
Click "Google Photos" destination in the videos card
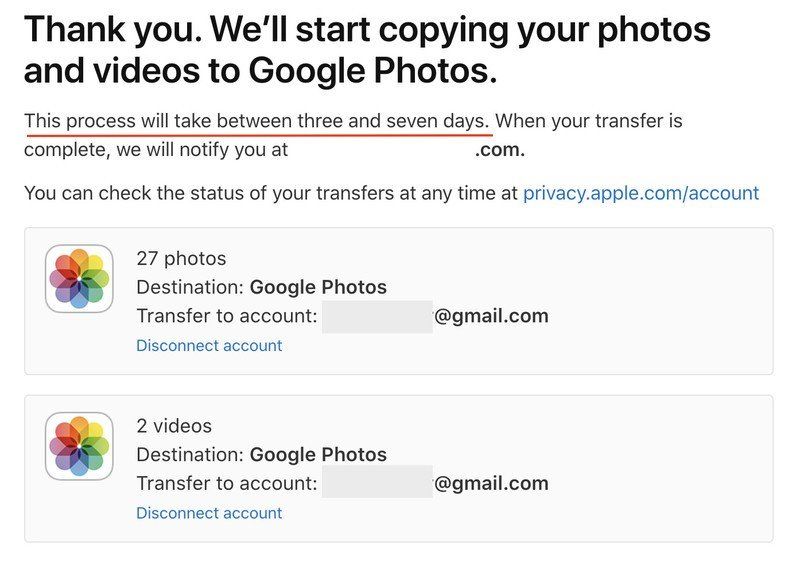(x=318, y=454)
